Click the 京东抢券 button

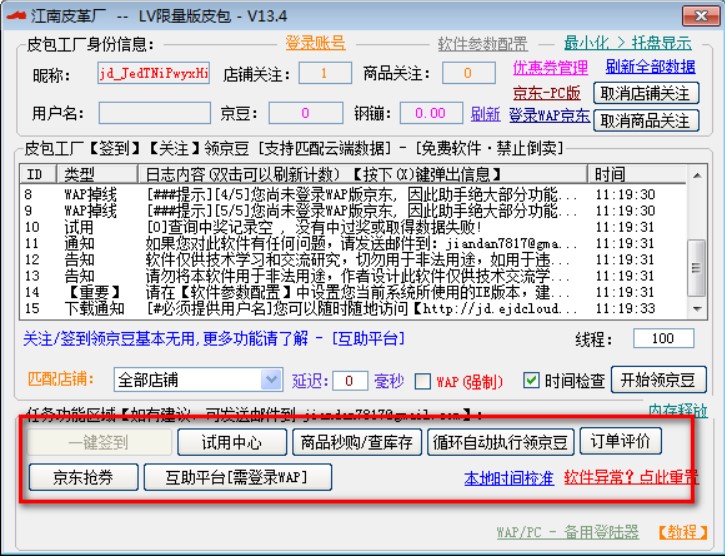pos(83,477)
